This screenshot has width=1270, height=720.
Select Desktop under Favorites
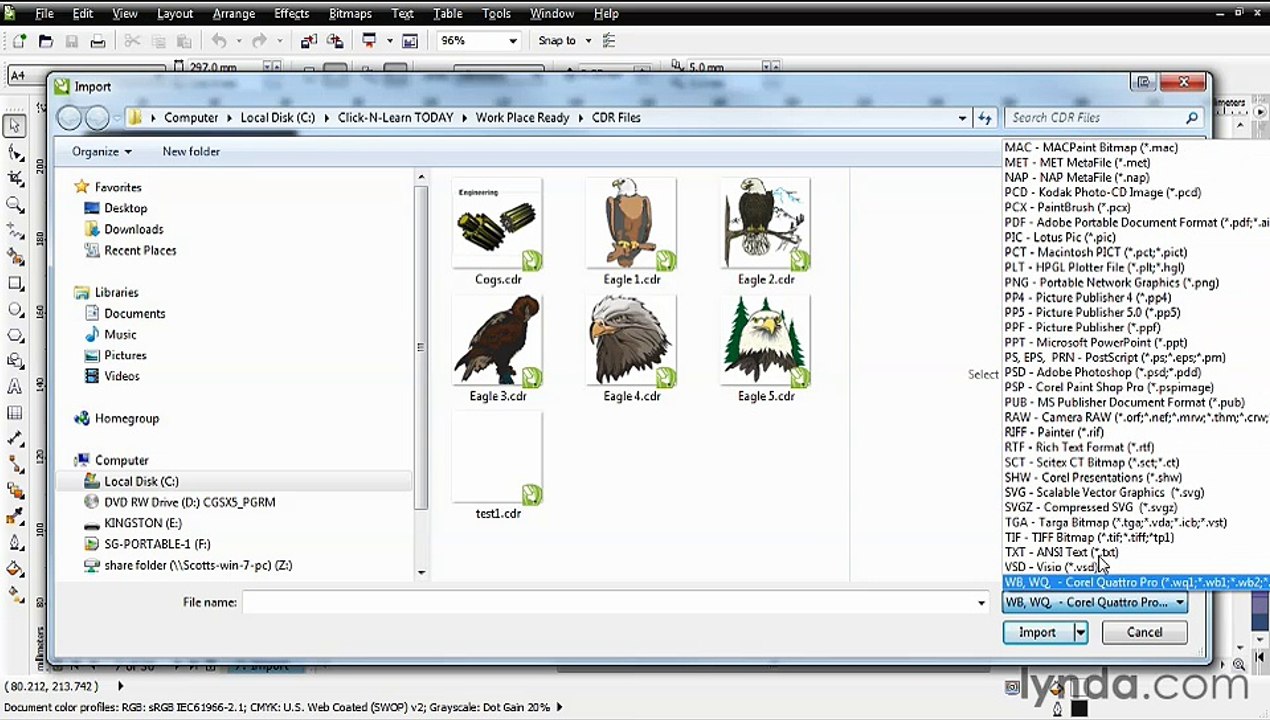(126, 209)
